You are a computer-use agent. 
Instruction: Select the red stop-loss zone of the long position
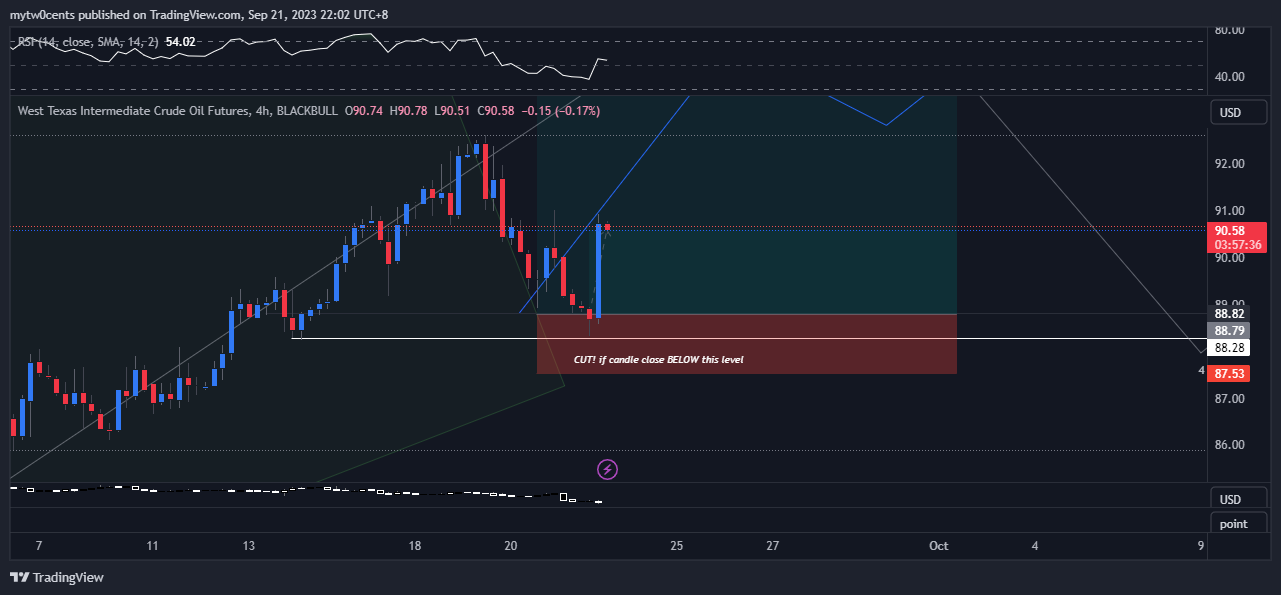click(x=746, y=344)
